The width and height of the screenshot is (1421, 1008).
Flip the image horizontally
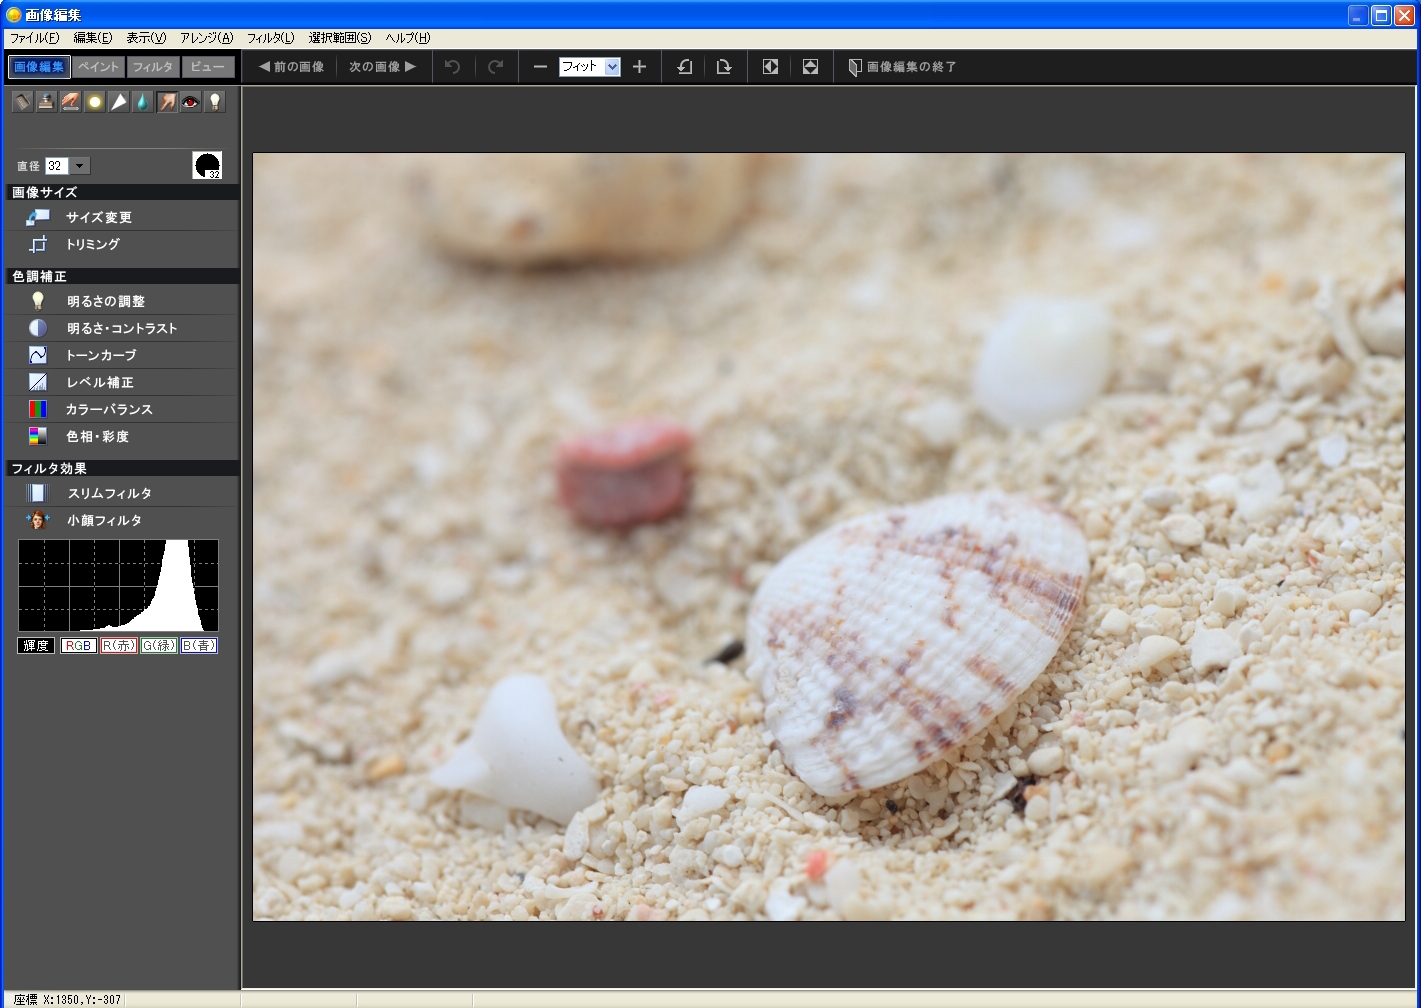point(770,67)
